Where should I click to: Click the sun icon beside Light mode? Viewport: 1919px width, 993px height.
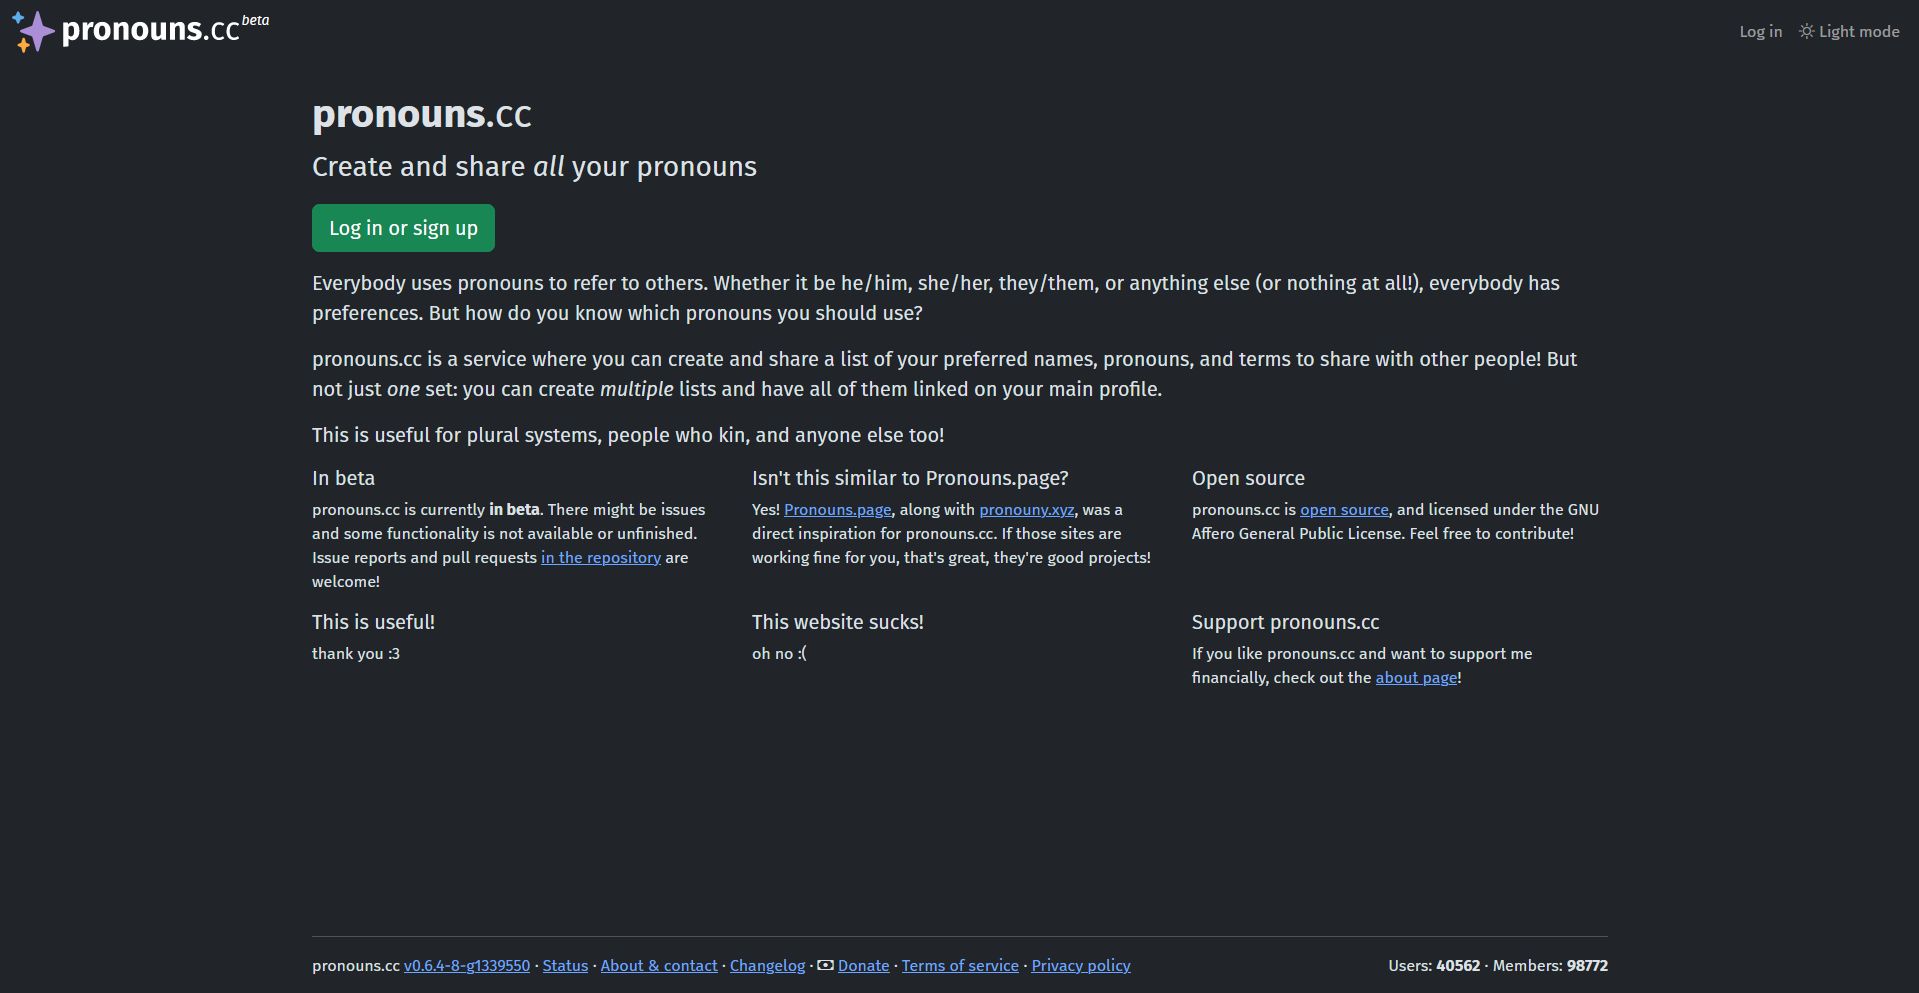(1806, 31)
